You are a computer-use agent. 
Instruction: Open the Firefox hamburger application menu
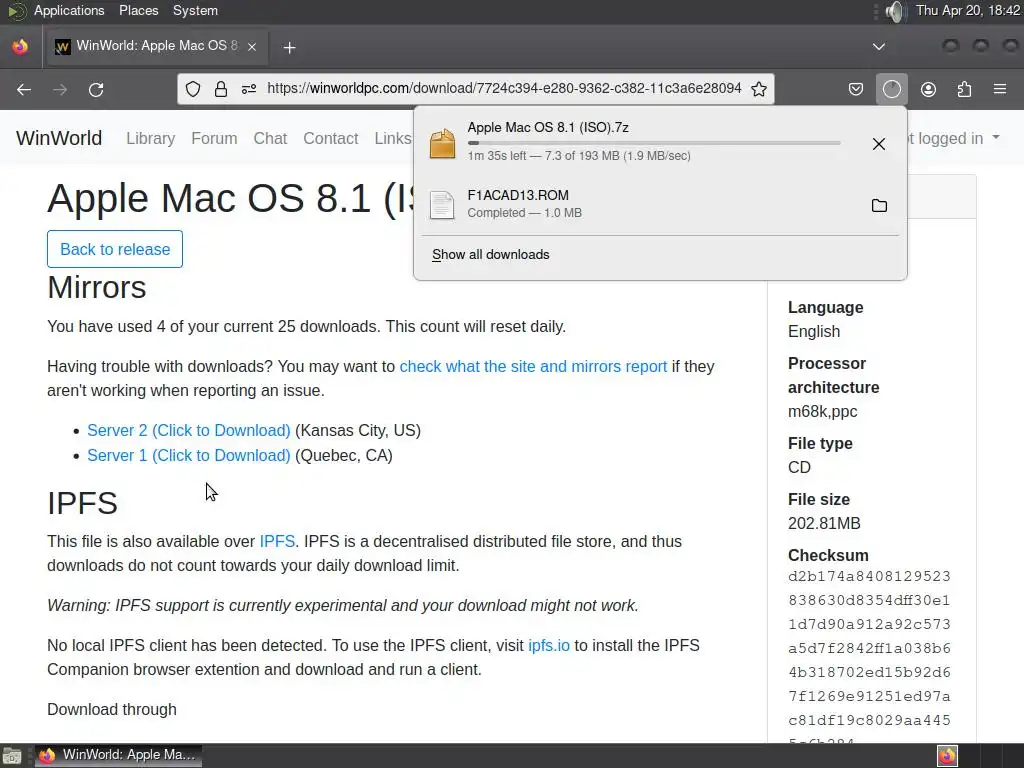[x=1000, y=89]
